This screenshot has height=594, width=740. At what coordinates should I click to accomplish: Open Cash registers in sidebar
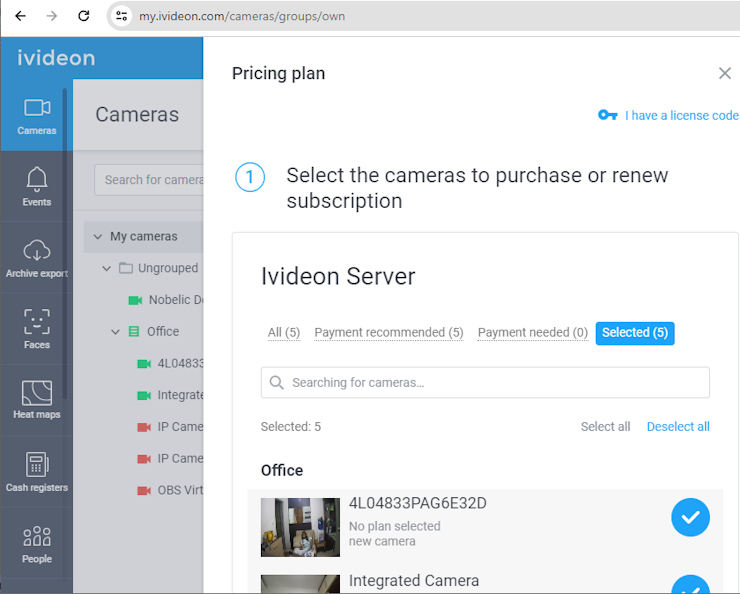(37, 472)
